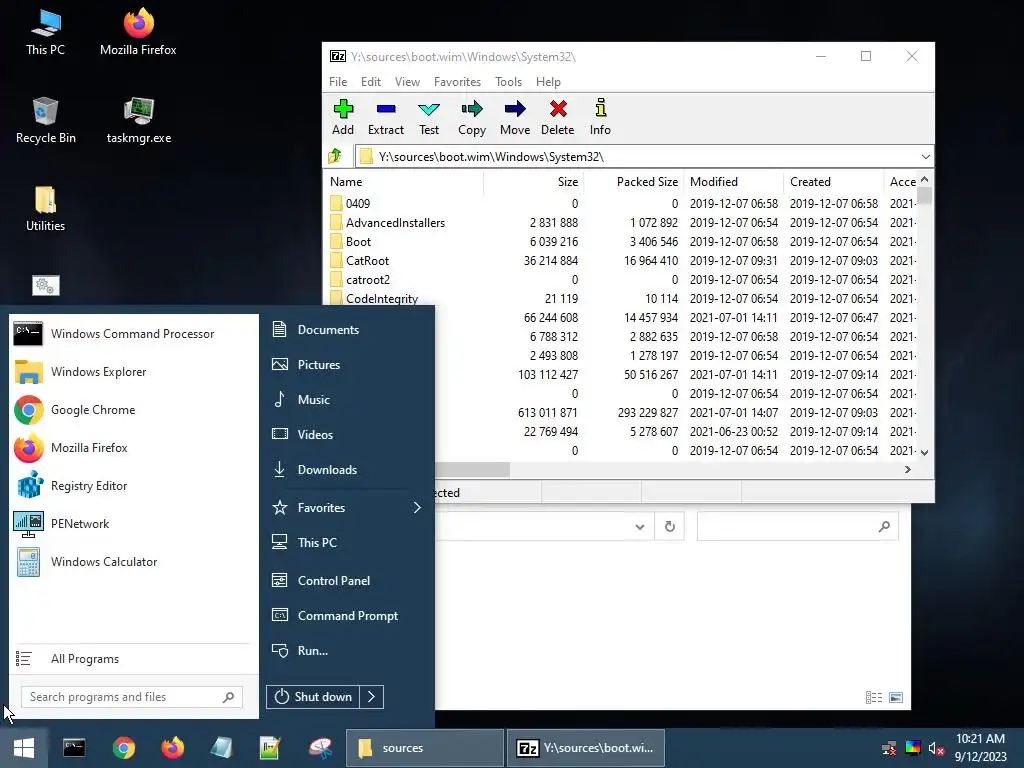The height and width of the screenshot is (768, 1024).
Task: Sort files by the Modified column
Action: (x=734, y=182)
